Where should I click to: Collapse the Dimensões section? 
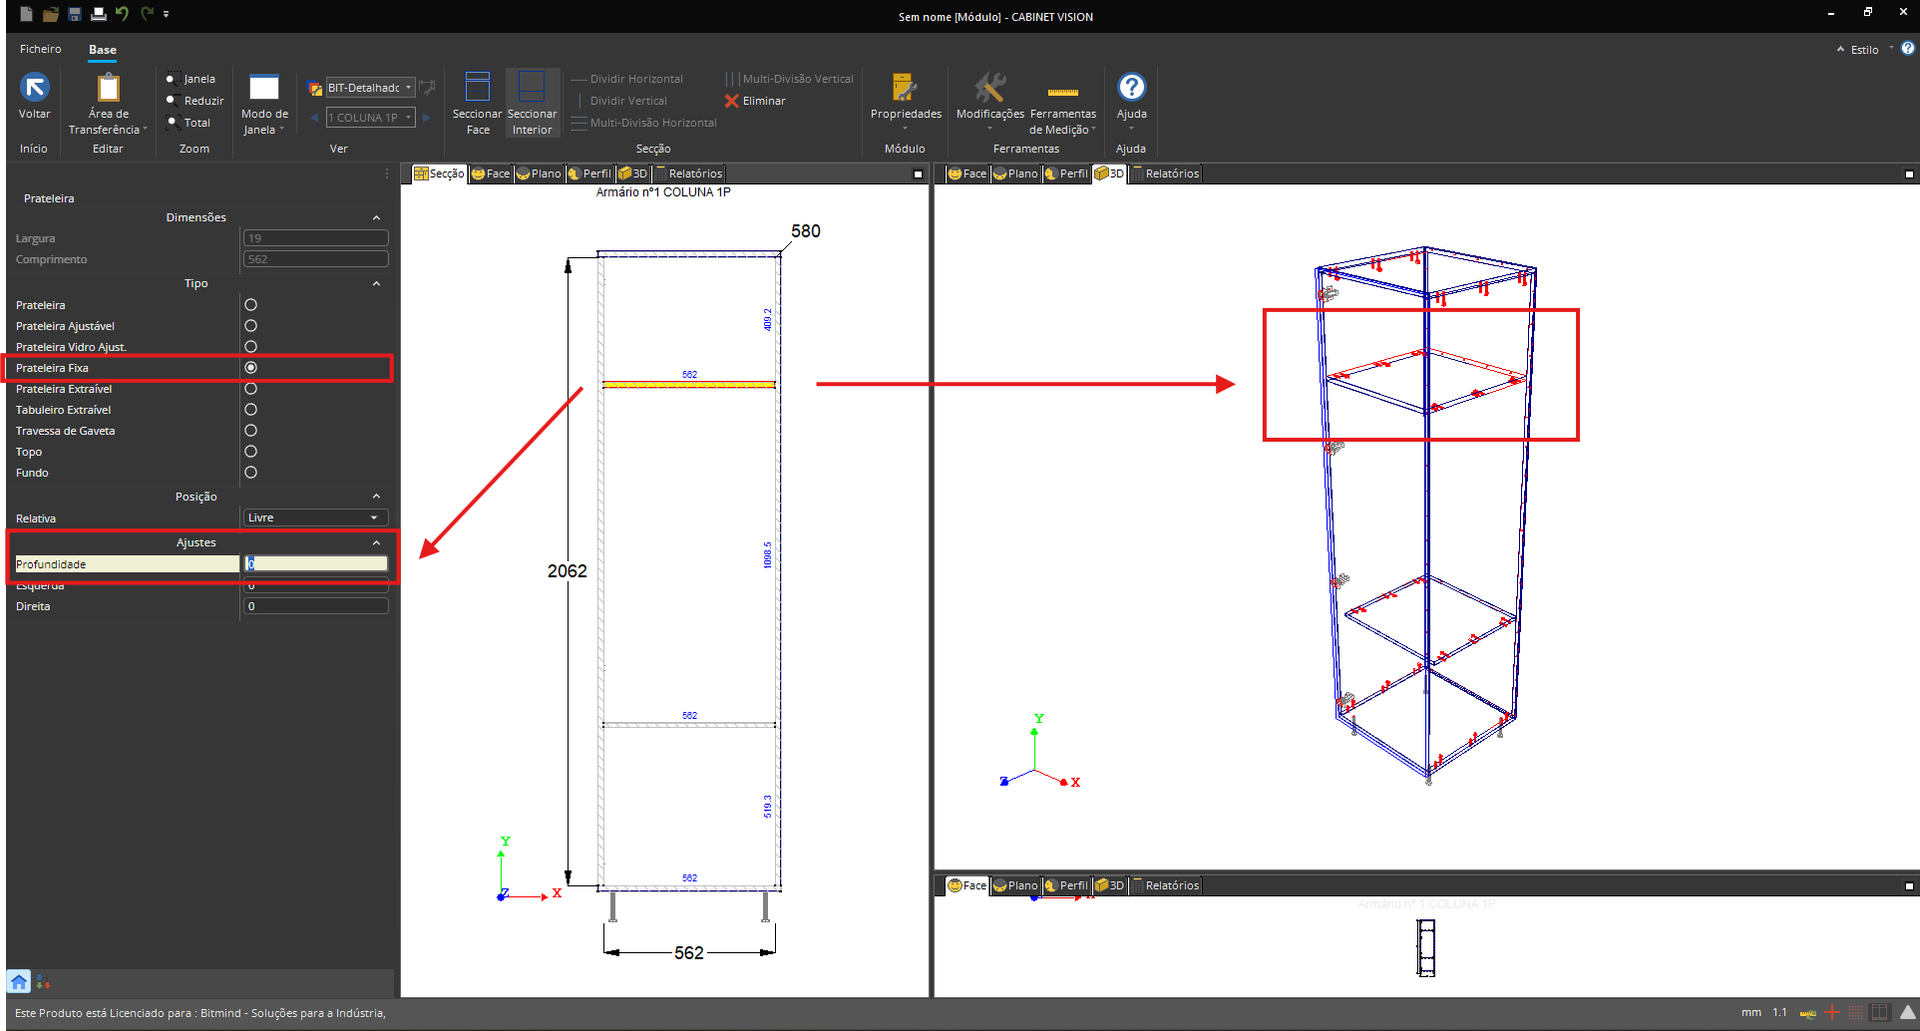coord(376,218)
